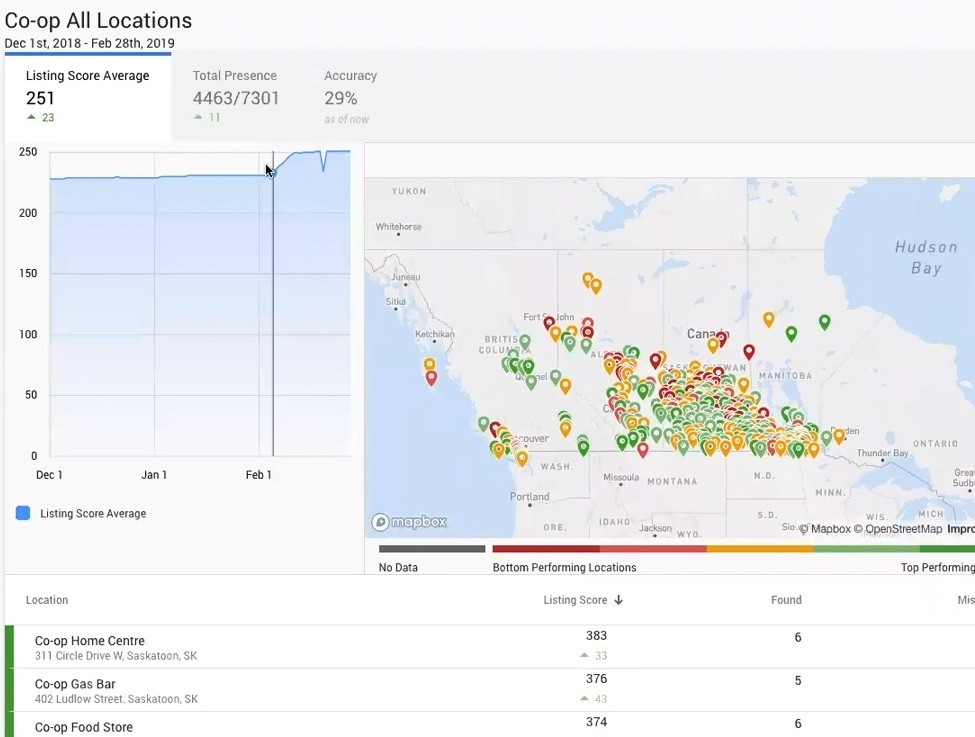This screenshot has height=737, width=975.
Task: Toggle Listing Score Average legend swatch
Action: click(23, 513)
